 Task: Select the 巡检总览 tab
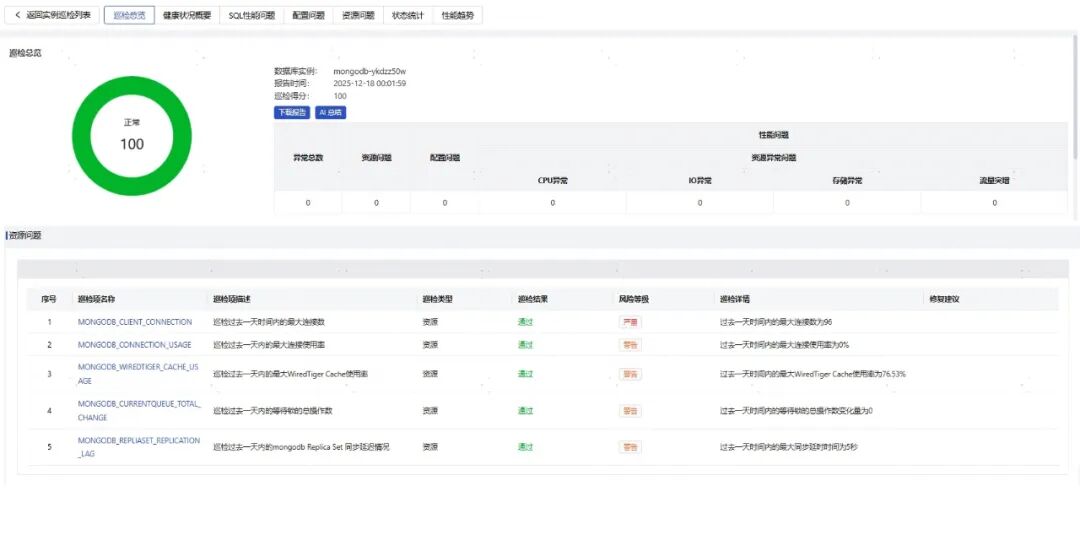[129, 15]
